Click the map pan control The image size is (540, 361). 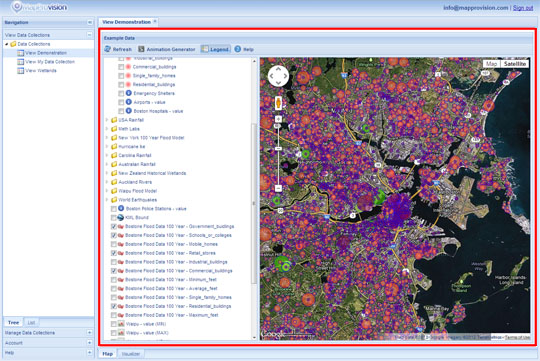tap(278, 76)
